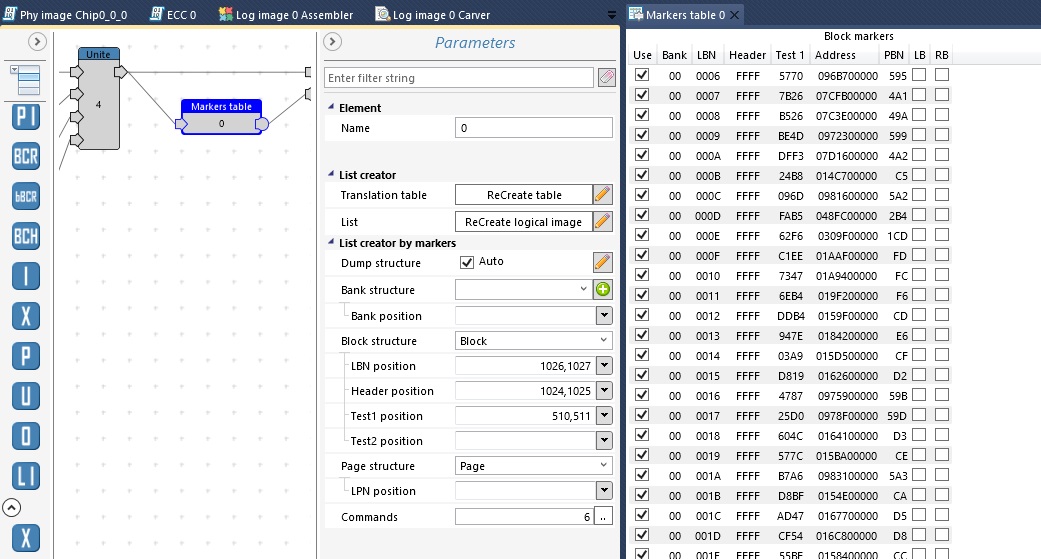This screenshot has height=559, width=1041.
Task: Toggle the Auto dump structure checkbox
Action: pos(467,262)
